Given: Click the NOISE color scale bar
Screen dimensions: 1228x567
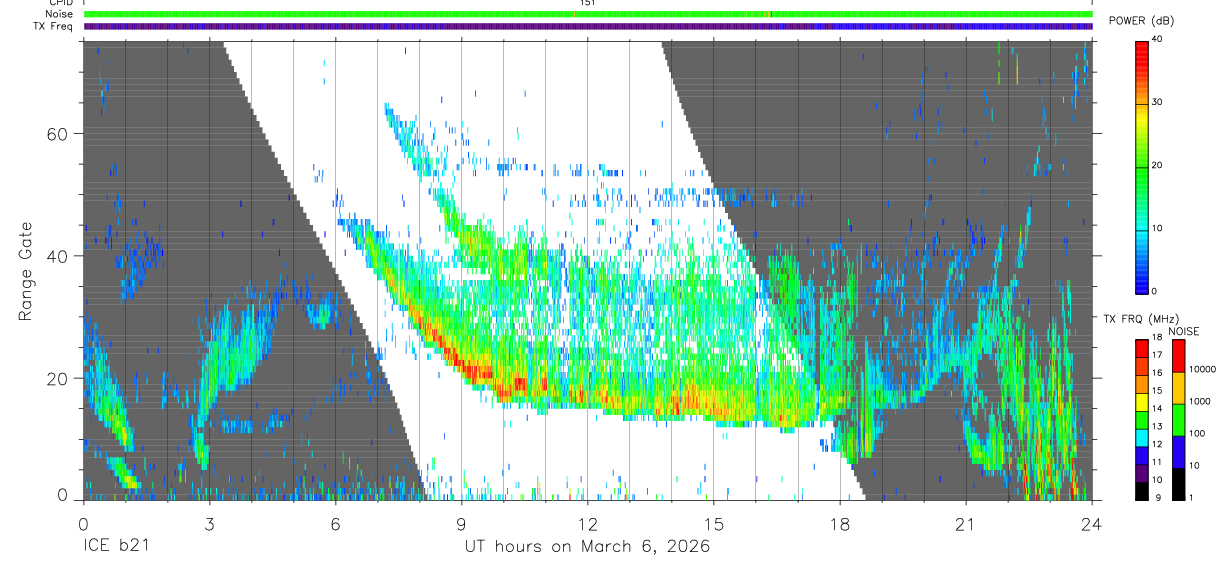Looking at the screenshot, I should point(1178,419).
